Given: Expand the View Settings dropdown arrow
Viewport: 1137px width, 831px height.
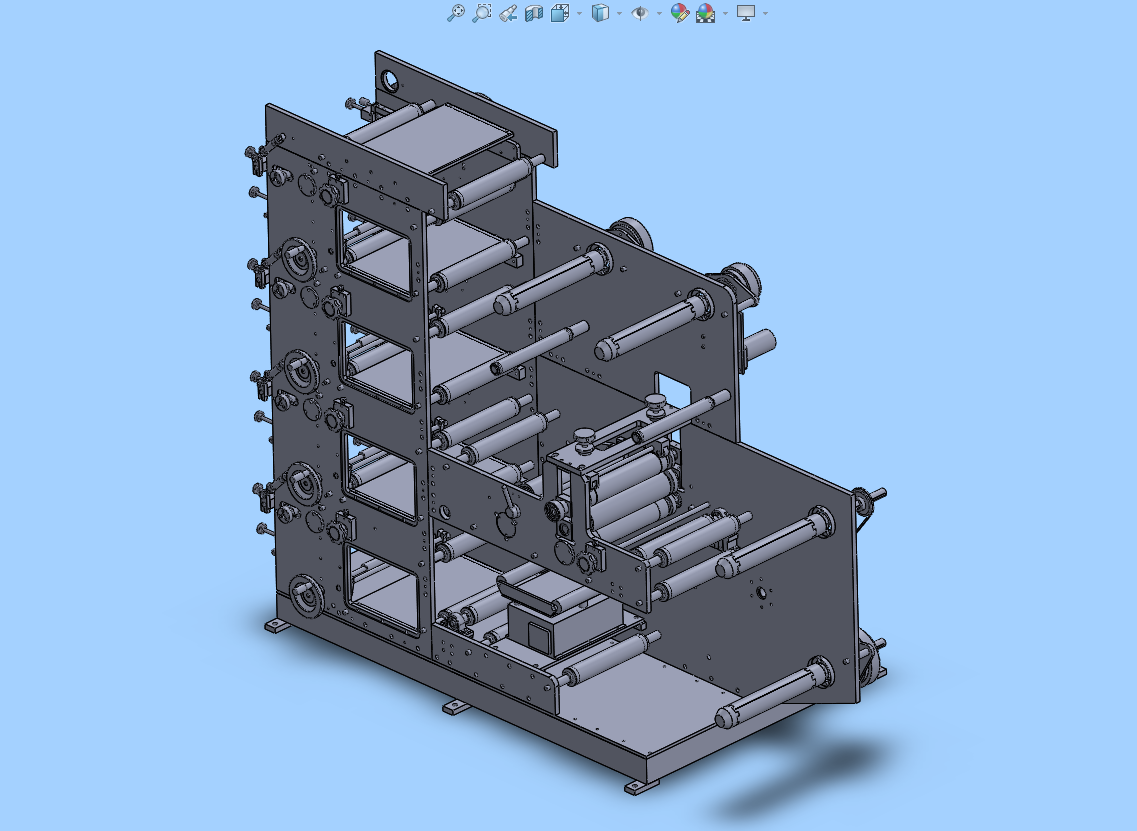Looking at the screenshot, I should point(766,13).
